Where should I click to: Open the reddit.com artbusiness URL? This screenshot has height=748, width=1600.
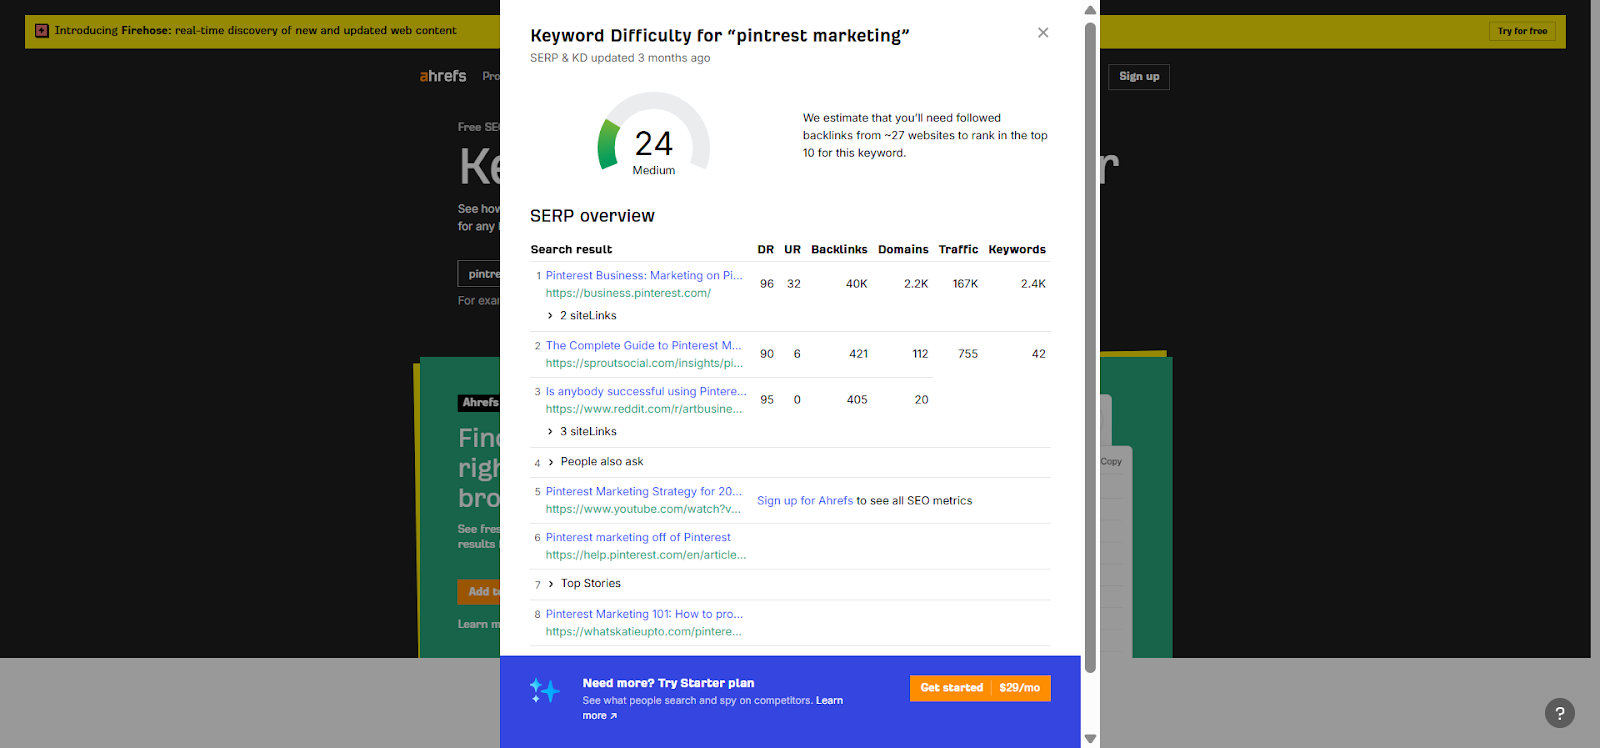click(644, 410)
